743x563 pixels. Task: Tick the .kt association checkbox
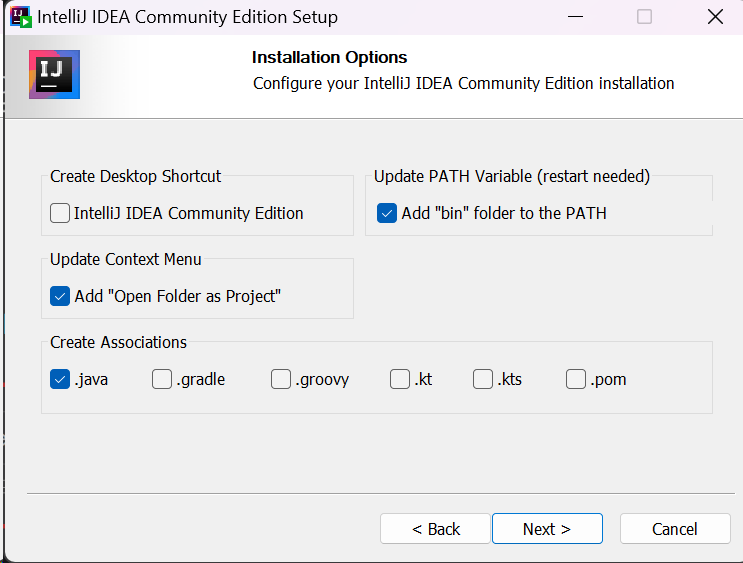tap(400, 379)
